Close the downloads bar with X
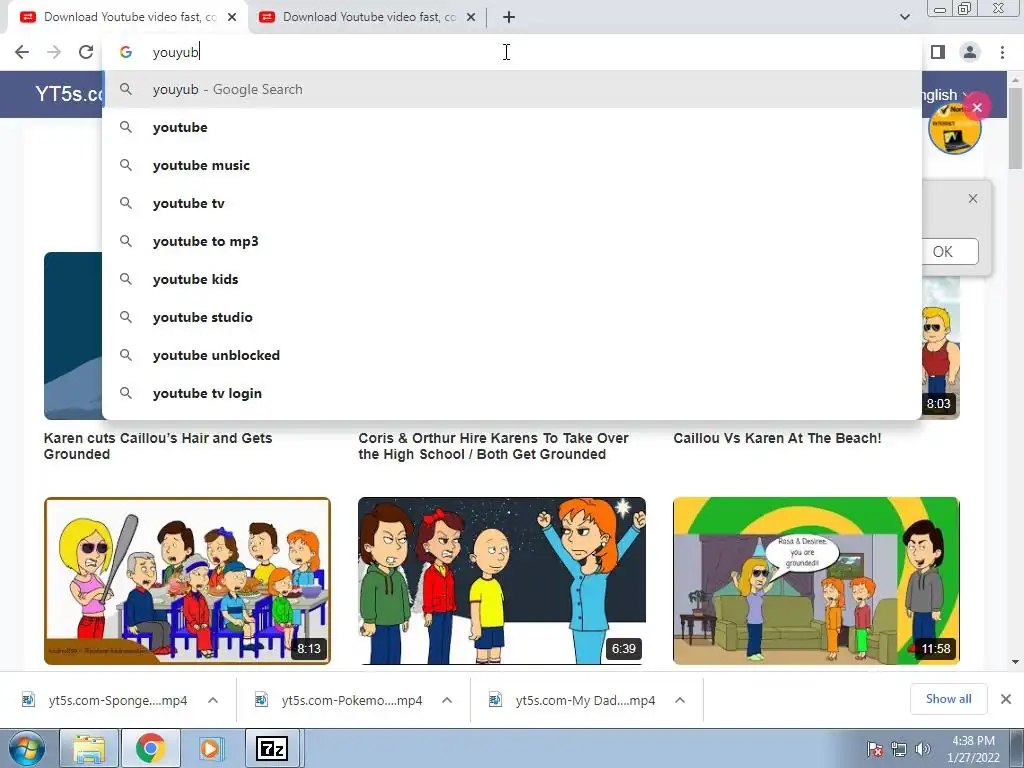 tap(1006, 699)
